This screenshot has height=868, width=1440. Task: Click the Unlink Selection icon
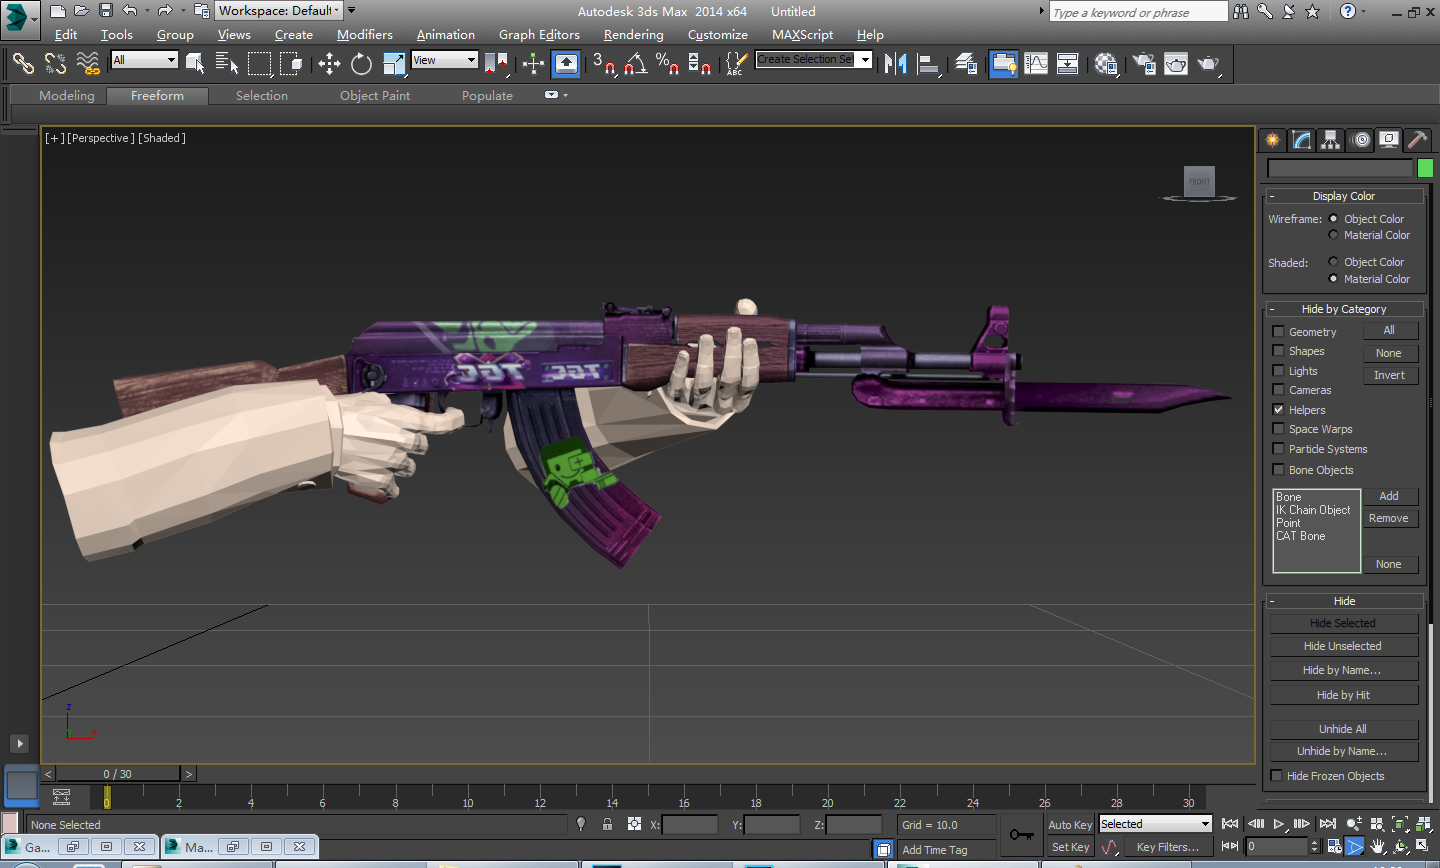coord(55,64)
